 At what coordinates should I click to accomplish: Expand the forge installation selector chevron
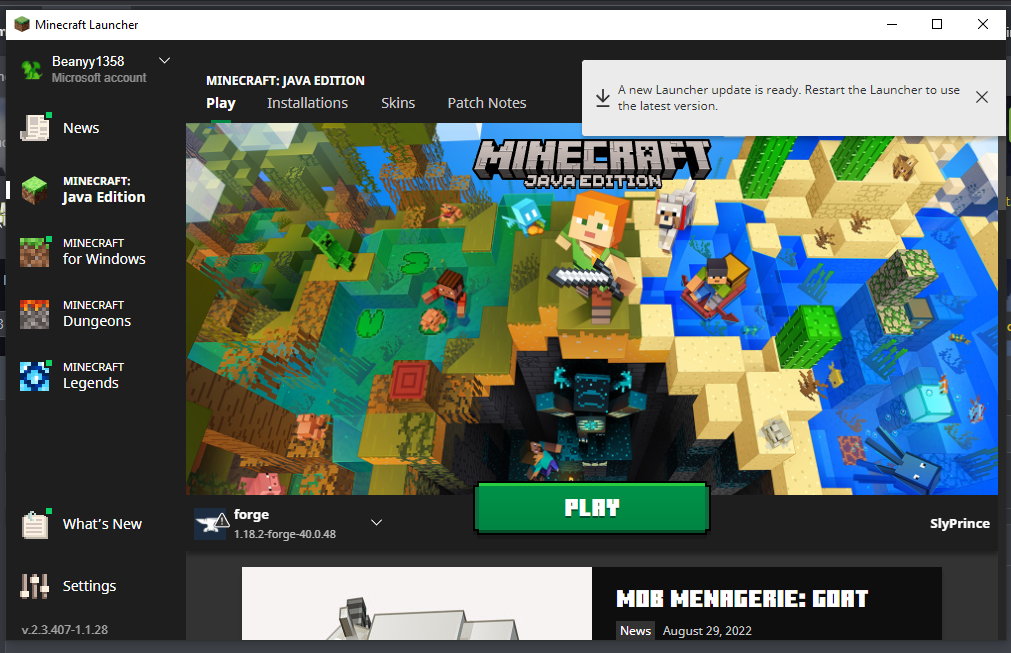pyautogui.click(x=377, y=522)
